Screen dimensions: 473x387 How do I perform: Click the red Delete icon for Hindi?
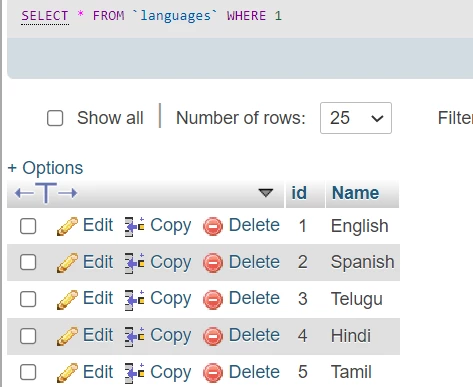click(x=213, y=336)
